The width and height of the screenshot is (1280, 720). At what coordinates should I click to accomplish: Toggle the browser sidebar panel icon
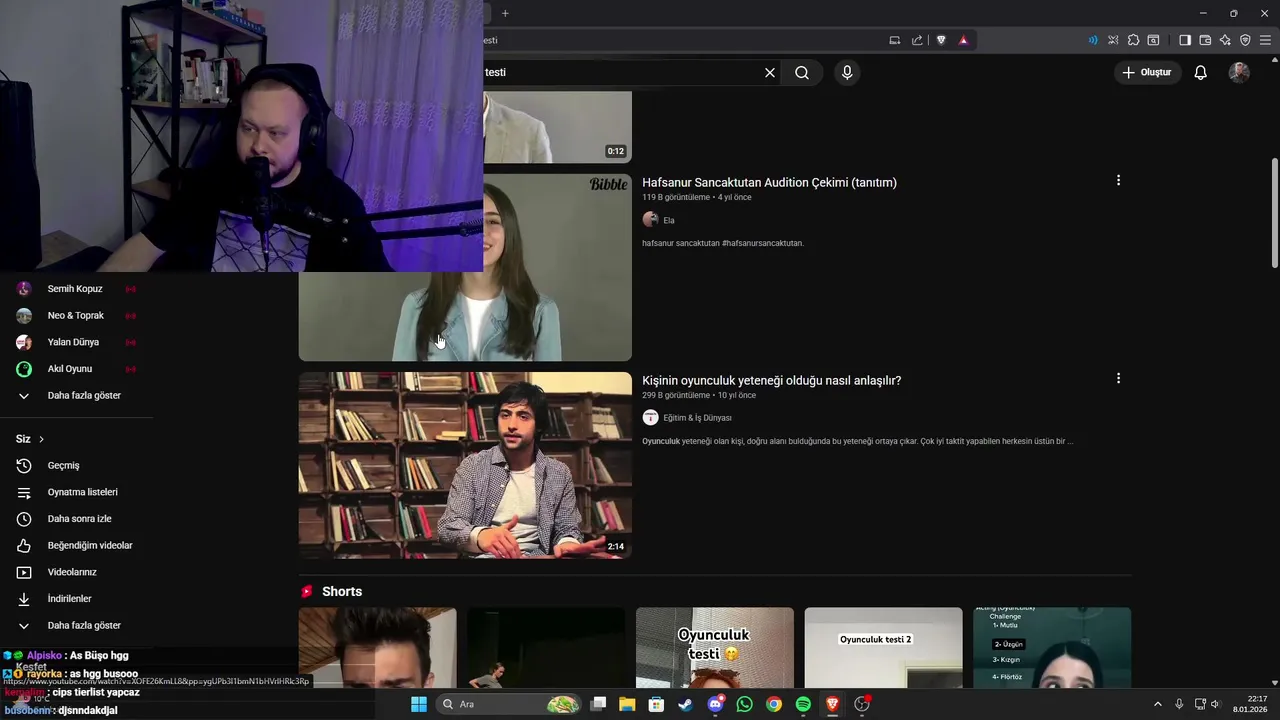pos(1185,40)
